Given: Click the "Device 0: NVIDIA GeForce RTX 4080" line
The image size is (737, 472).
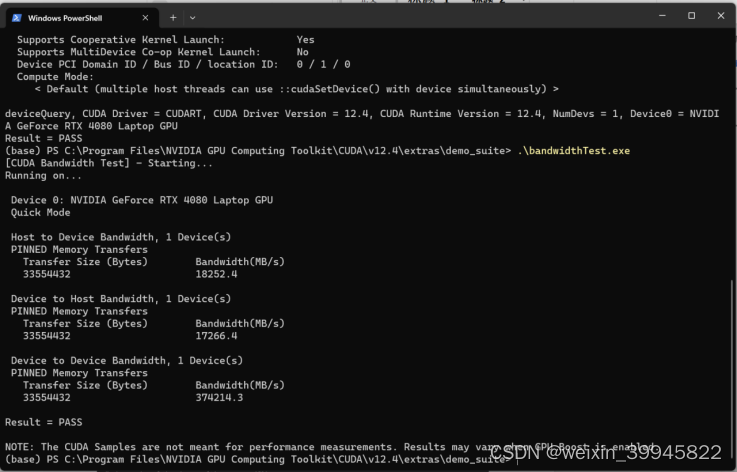Looking at the screenshot, I should [x=142, y=200].
